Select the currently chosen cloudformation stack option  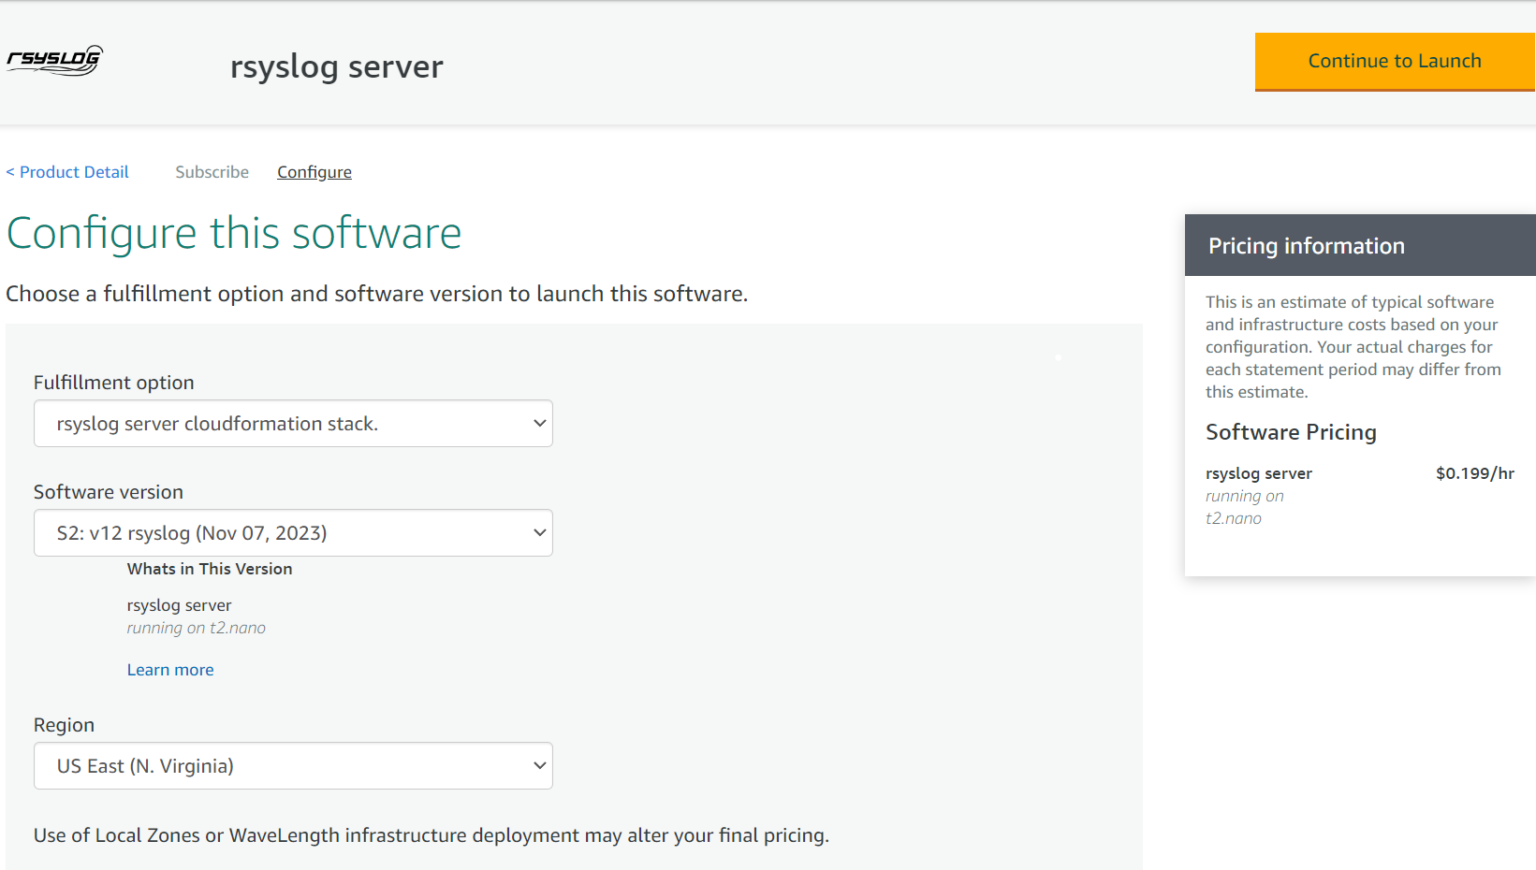(217, 423)
